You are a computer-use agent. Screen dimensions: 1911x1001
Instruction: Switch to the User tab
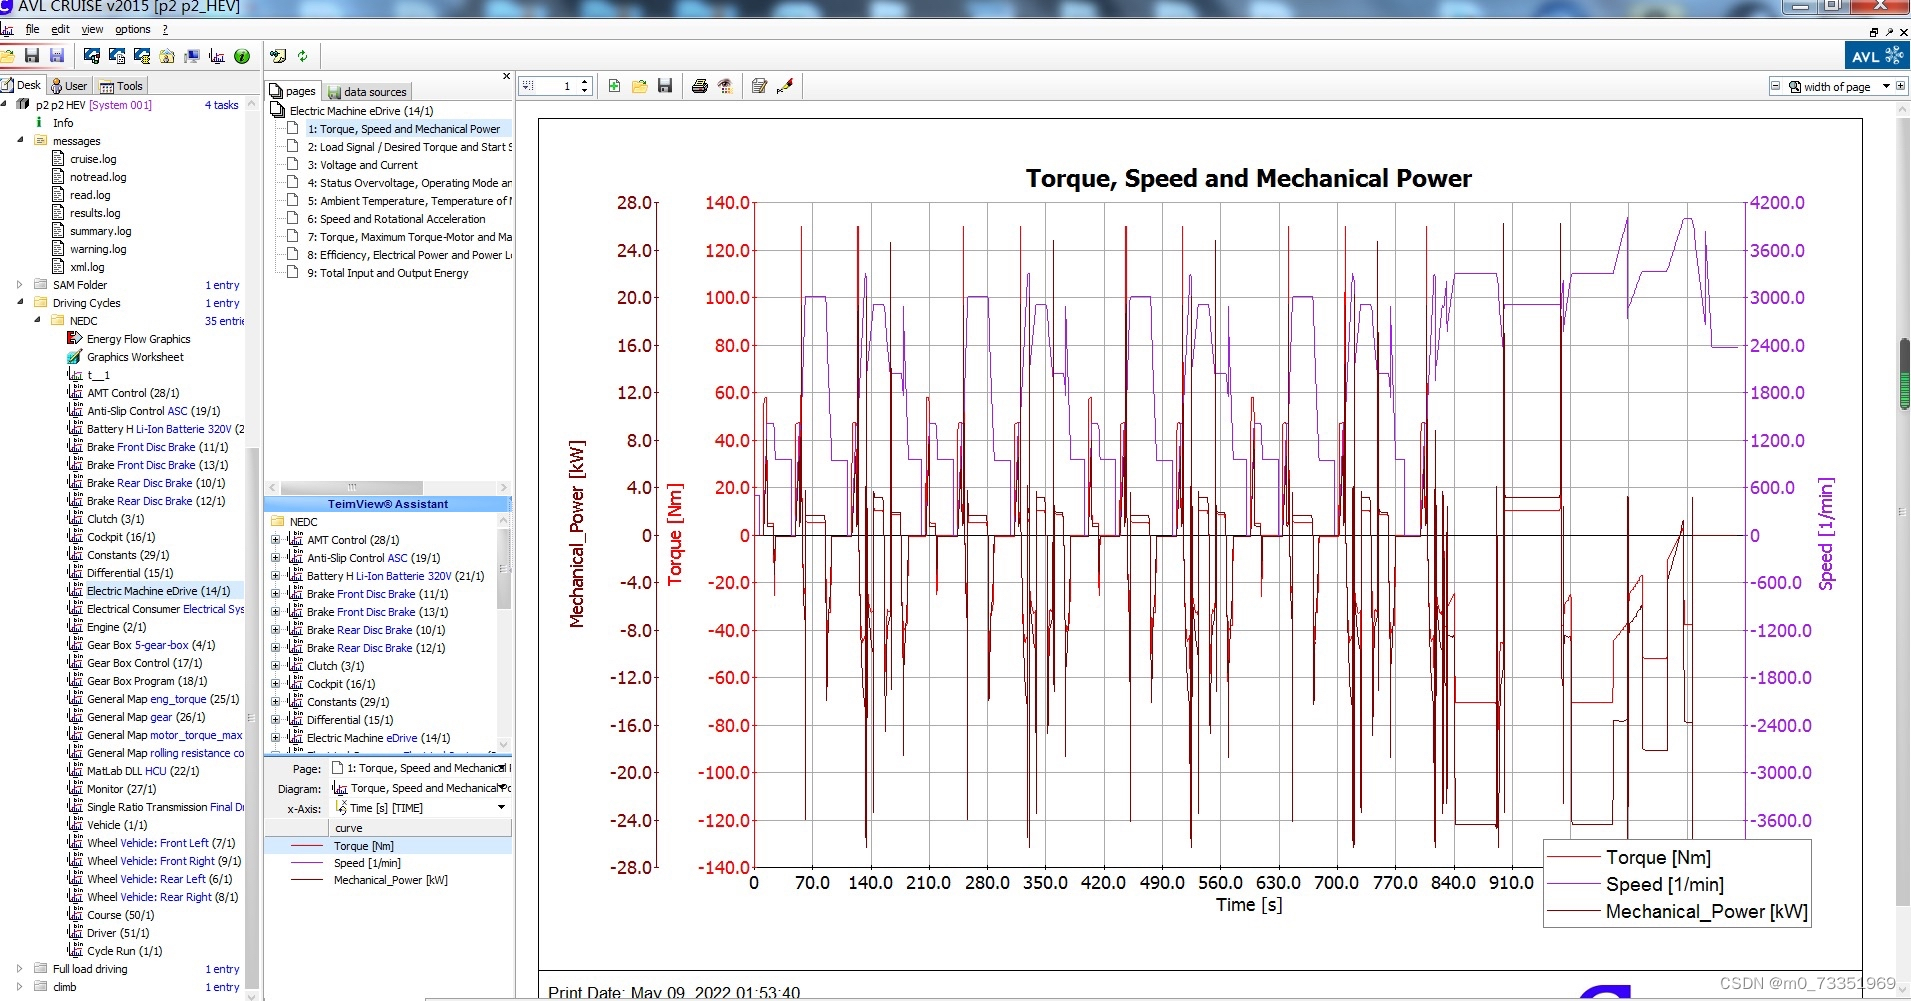coord(69,86)
